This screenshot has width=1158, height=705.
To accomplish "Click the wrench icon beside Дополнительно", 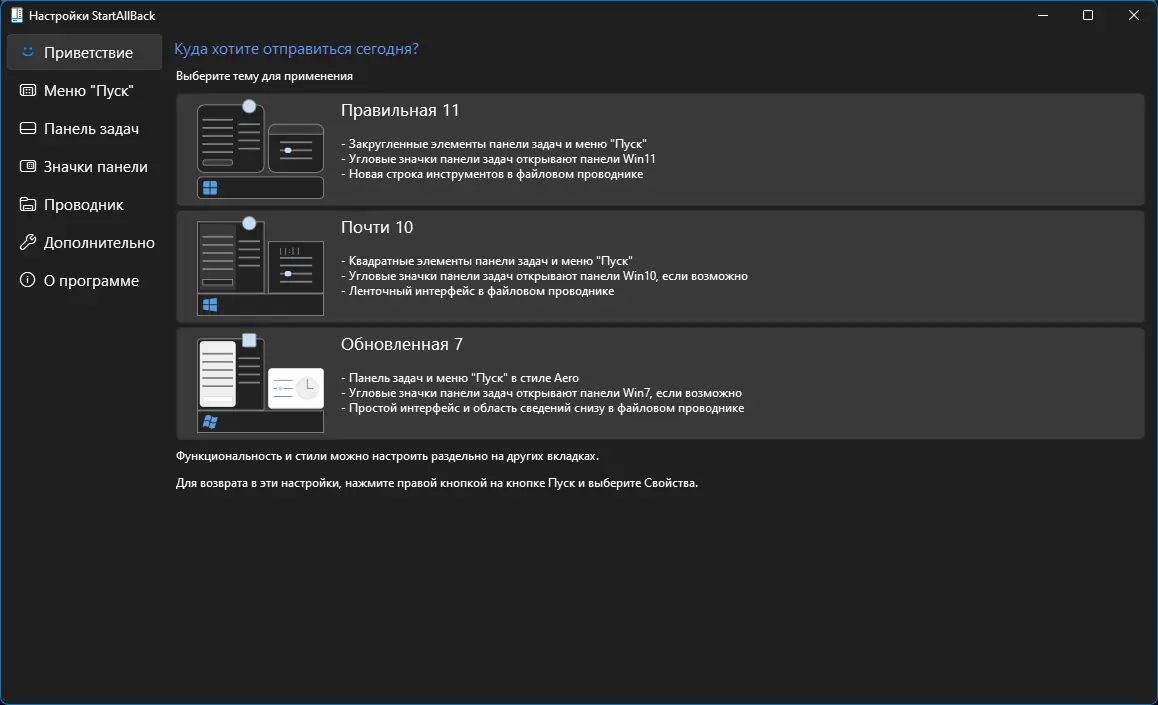I will tap(27, 242).
